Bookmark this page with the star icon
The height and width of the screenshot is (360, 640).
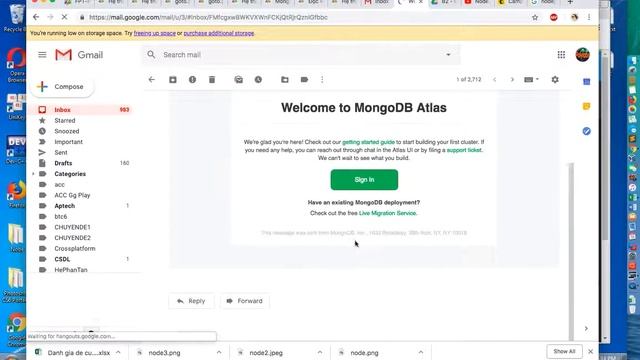click(x=535, y=17)
